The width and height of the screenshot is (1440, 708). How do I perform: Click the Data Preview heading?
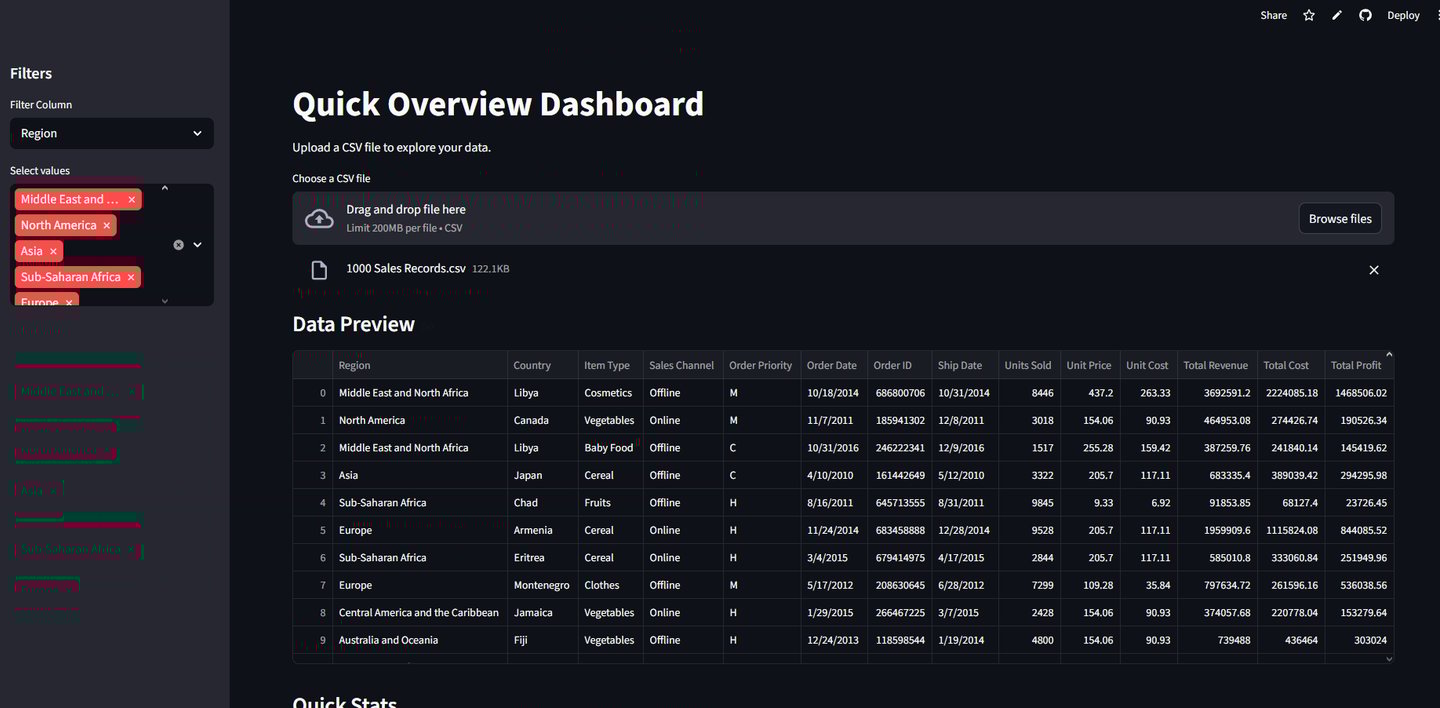click(x=353, y=324)
